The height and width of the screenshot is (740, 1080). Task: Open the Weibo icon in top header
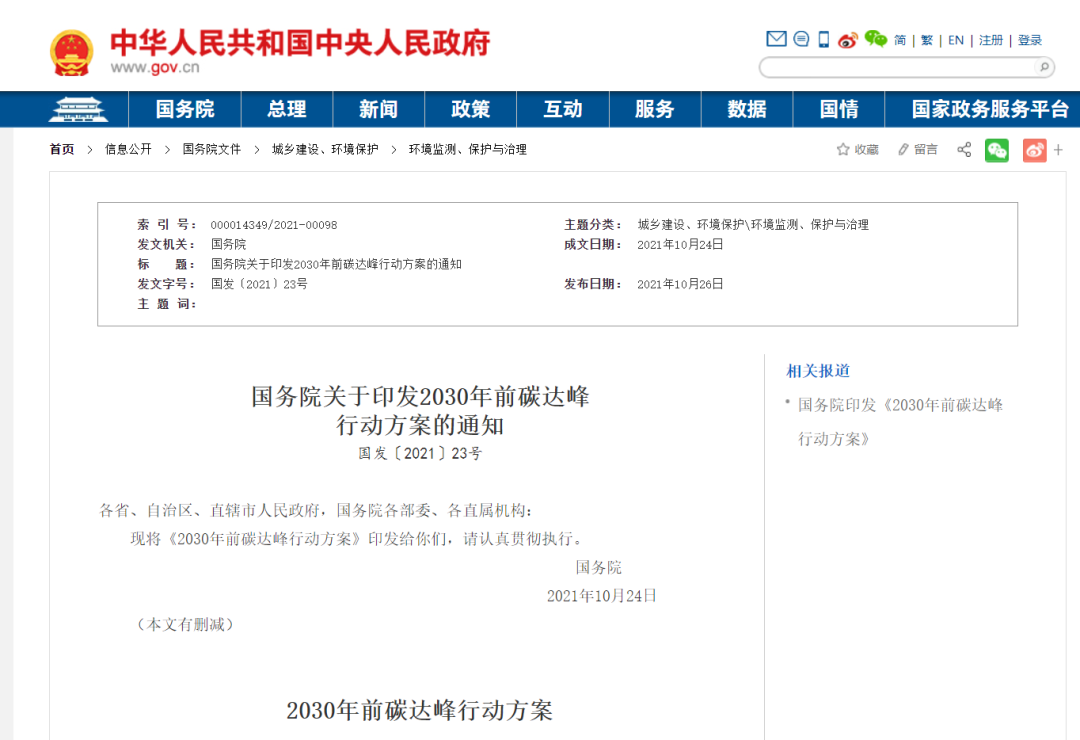(848, 40)
